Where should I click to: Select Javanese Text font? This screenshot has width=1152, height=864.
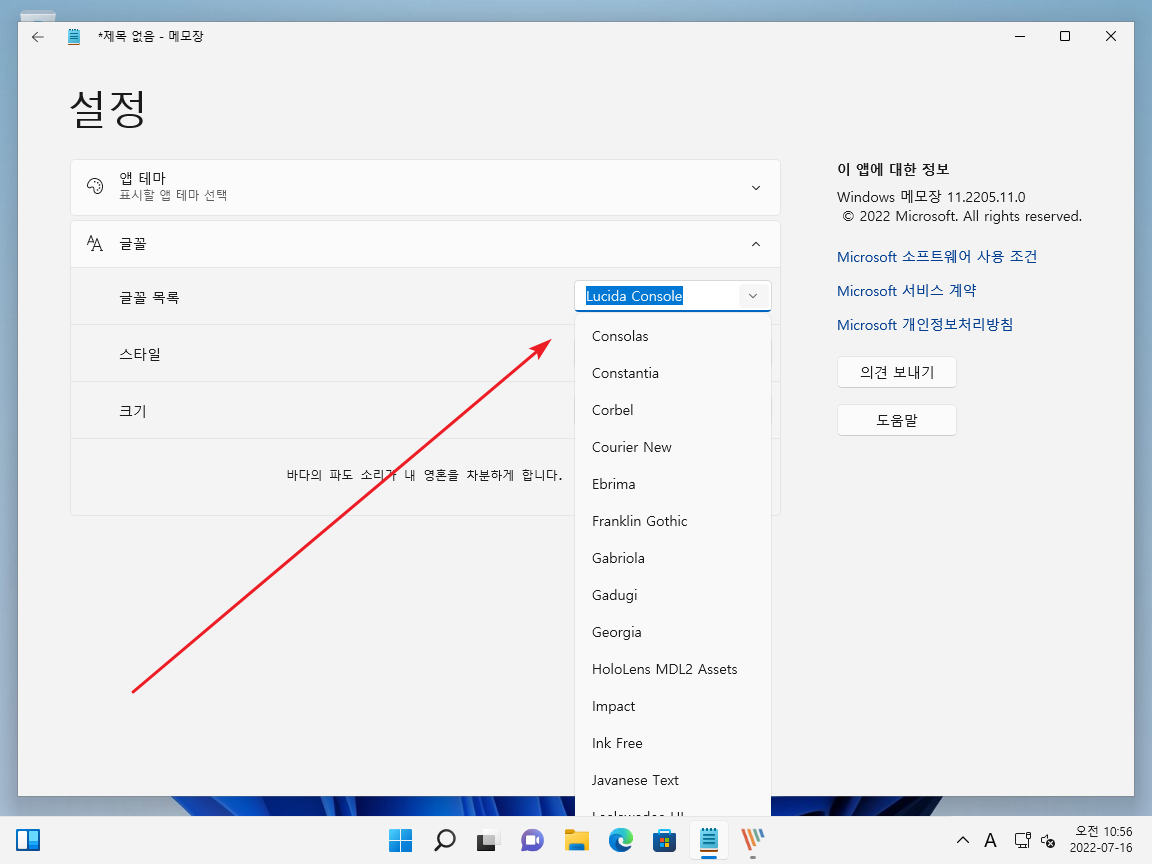[673, 780]
